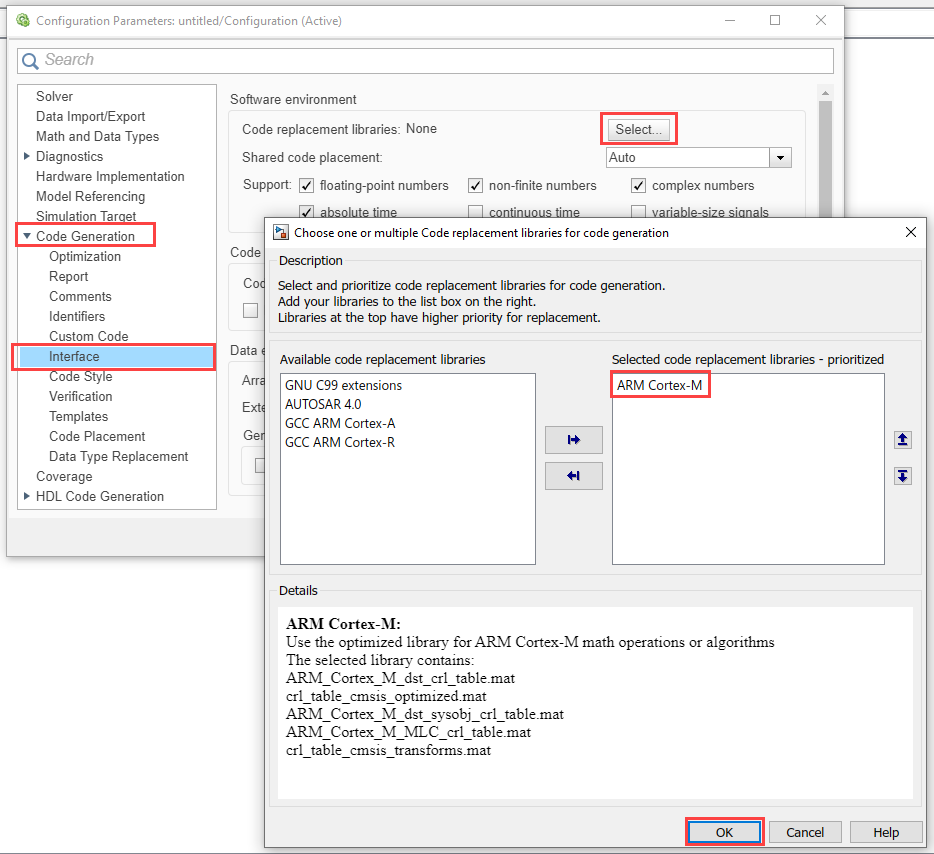The image size is (934, 854).
Task: Expand the HDL Code Generation node
Action: (x=27, y=496)
